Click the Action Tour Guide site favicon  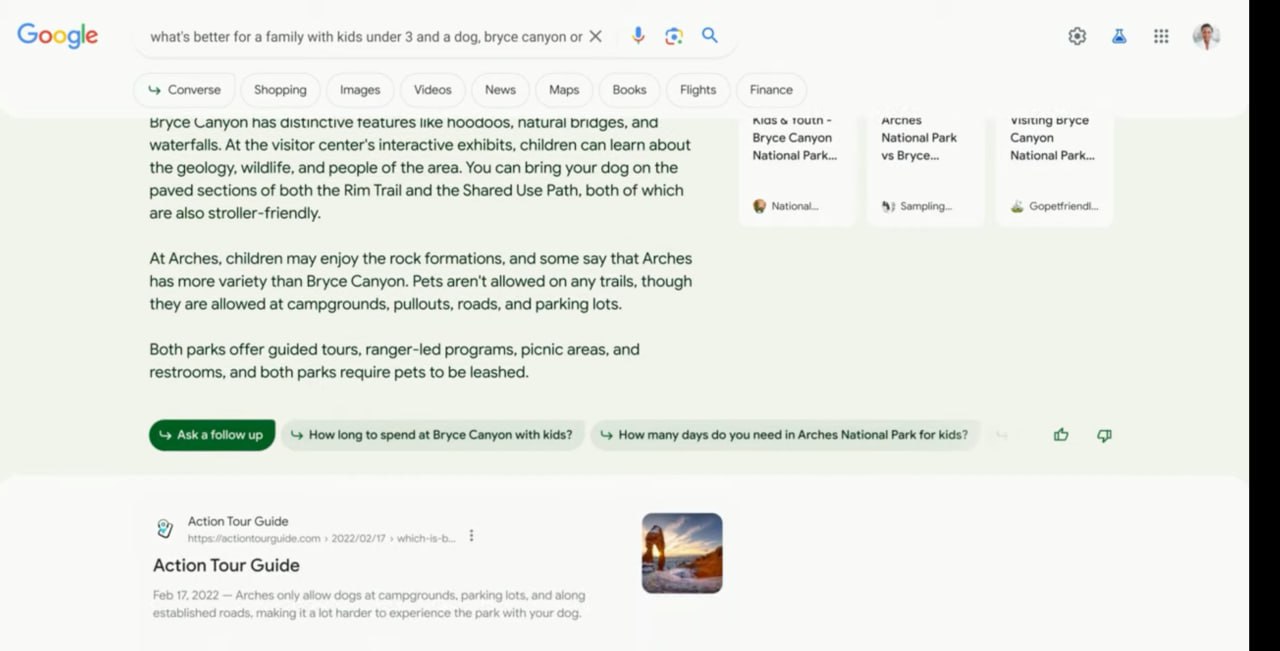click(x=165, y=529)
